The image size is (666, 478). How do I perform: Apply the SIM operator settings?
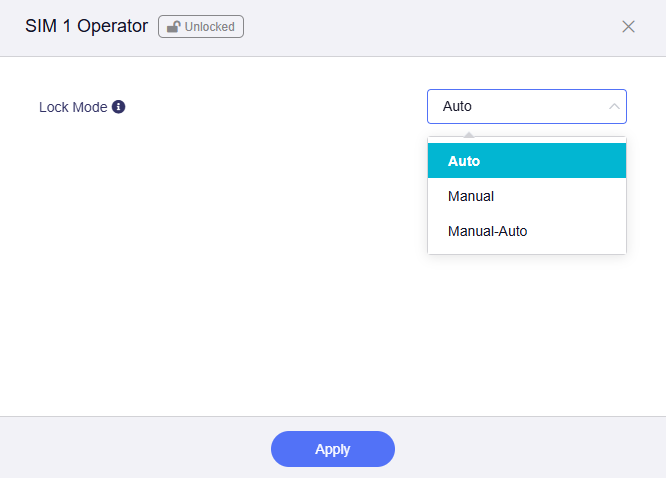(333, 449)
